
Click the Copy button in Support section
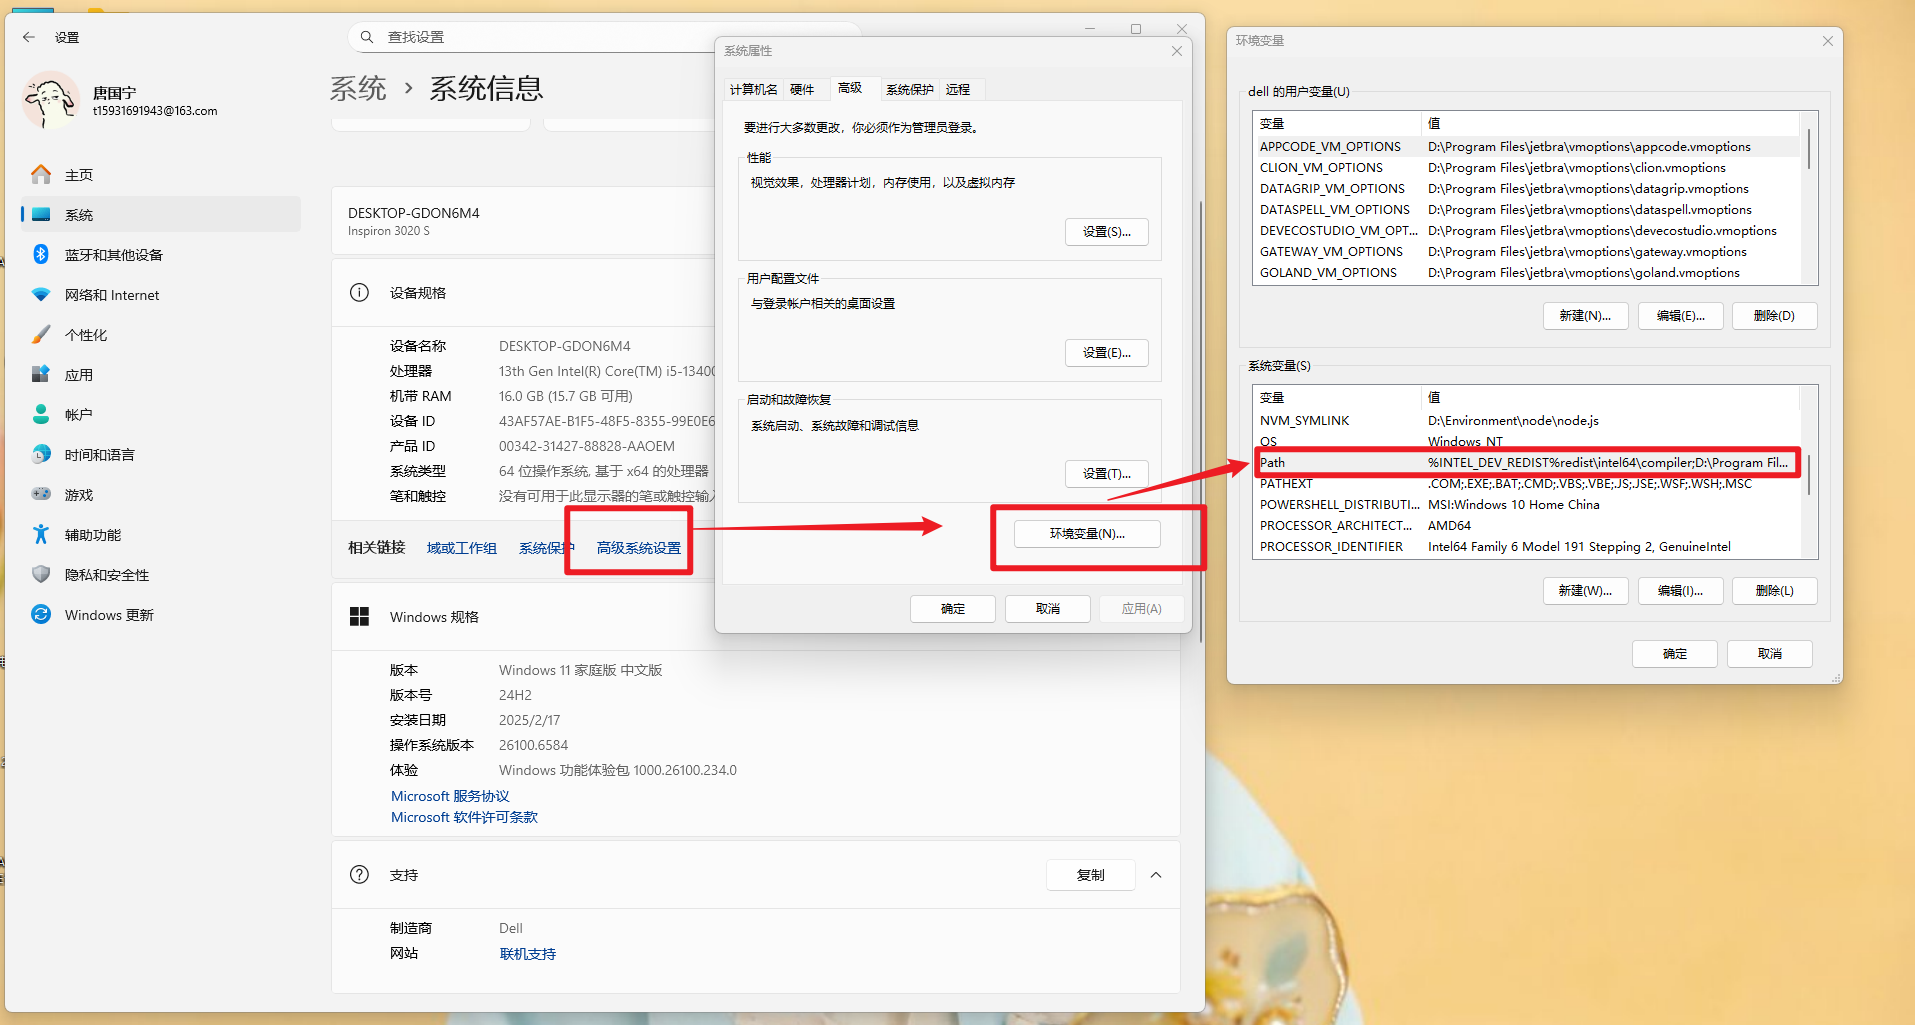[x=1090, y=875]
